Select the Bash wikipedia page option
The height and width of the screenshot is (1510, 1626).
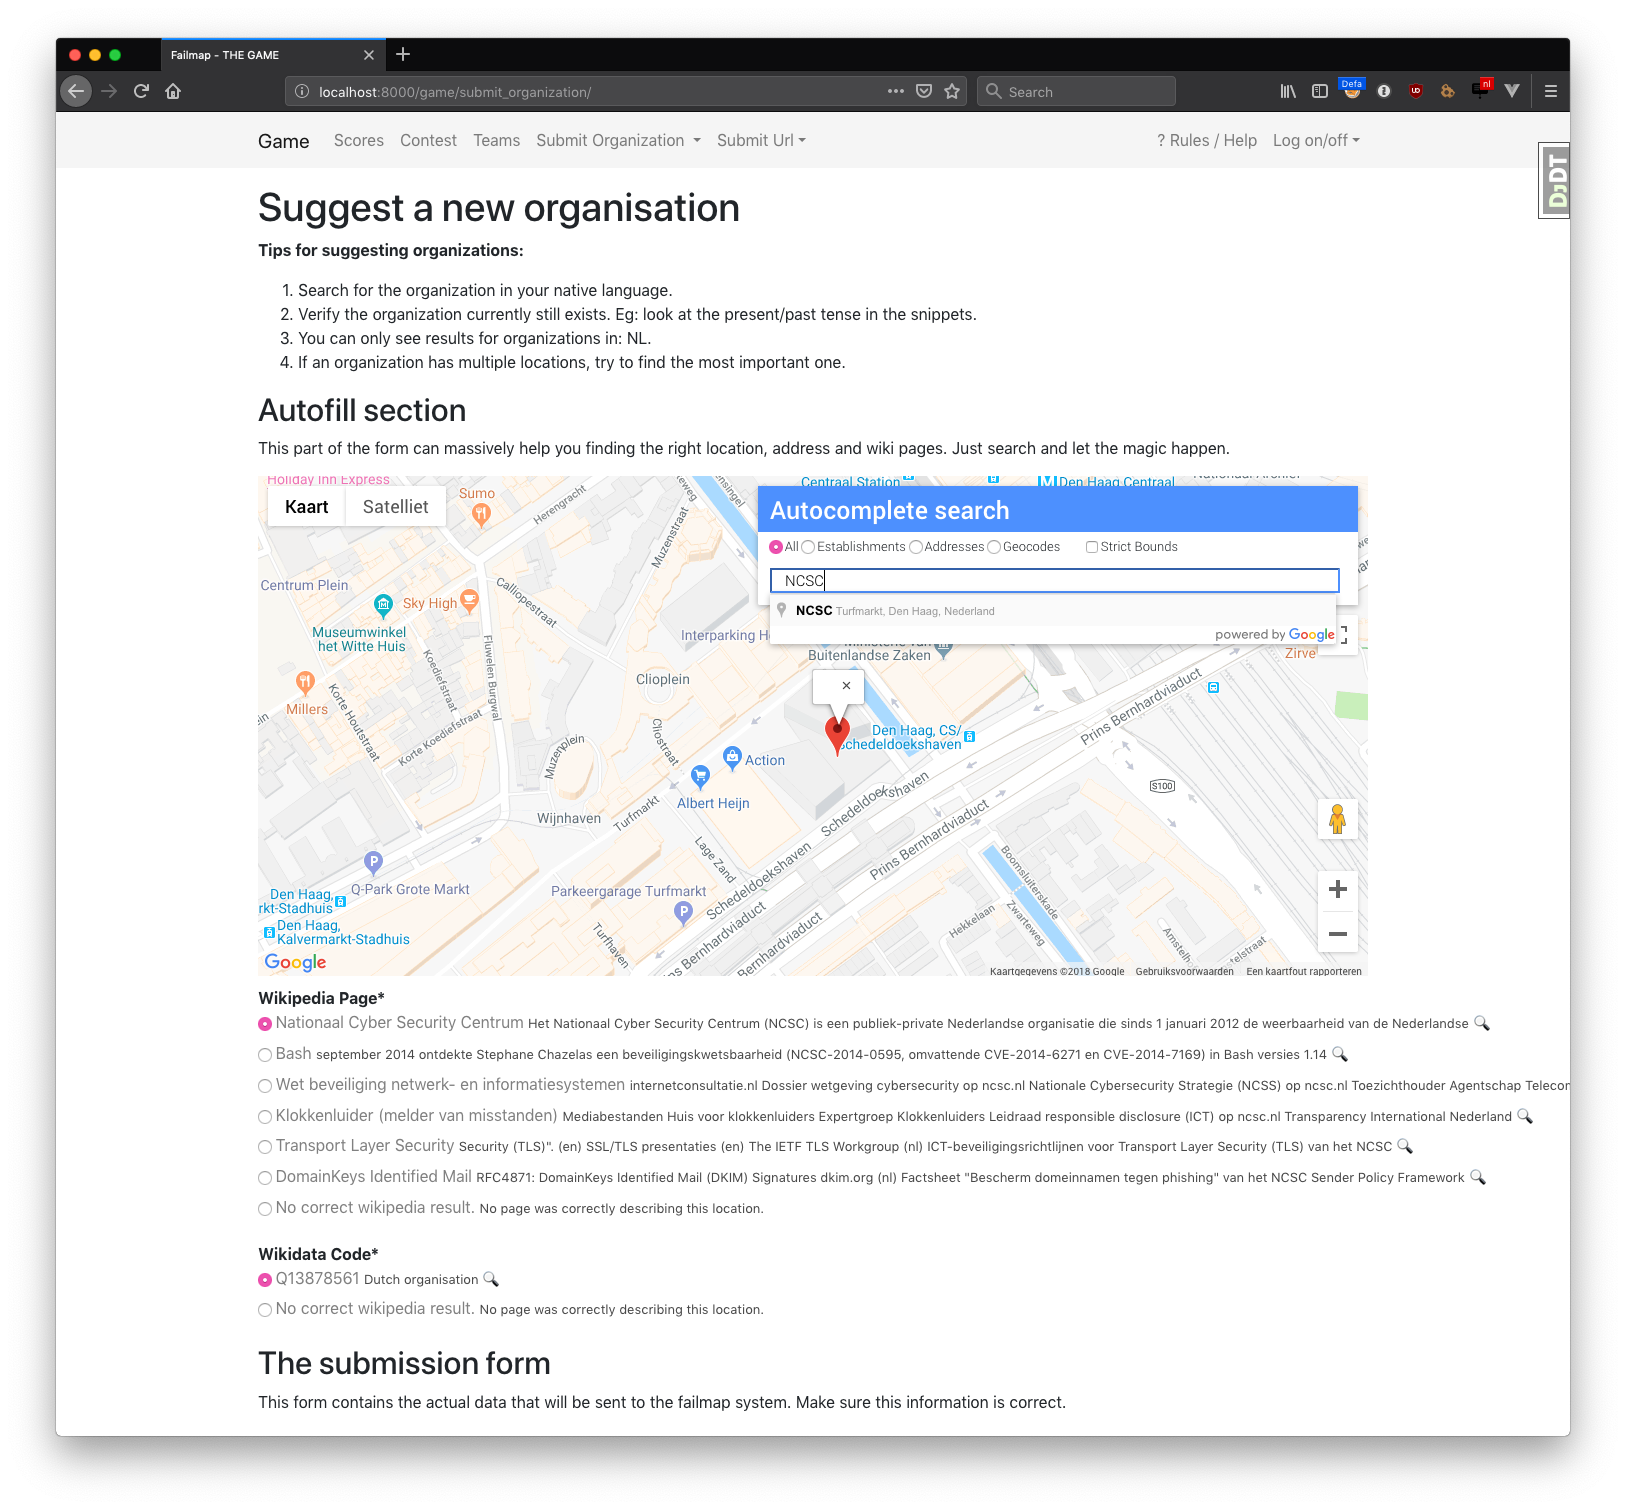(x=265, y=1055)
